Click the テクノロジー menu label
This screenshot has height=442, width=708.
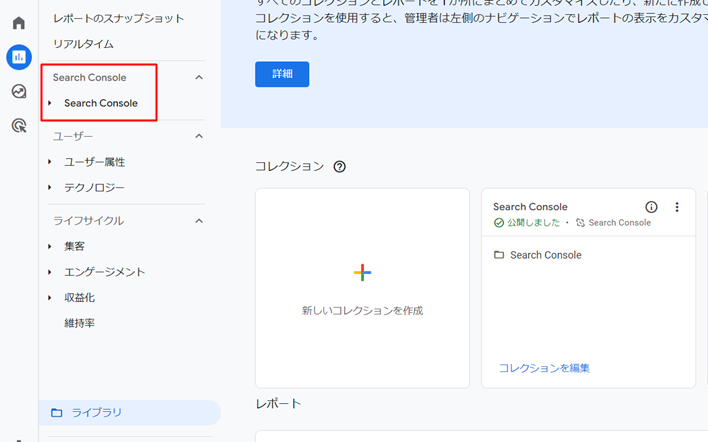(x=94, y=187)
